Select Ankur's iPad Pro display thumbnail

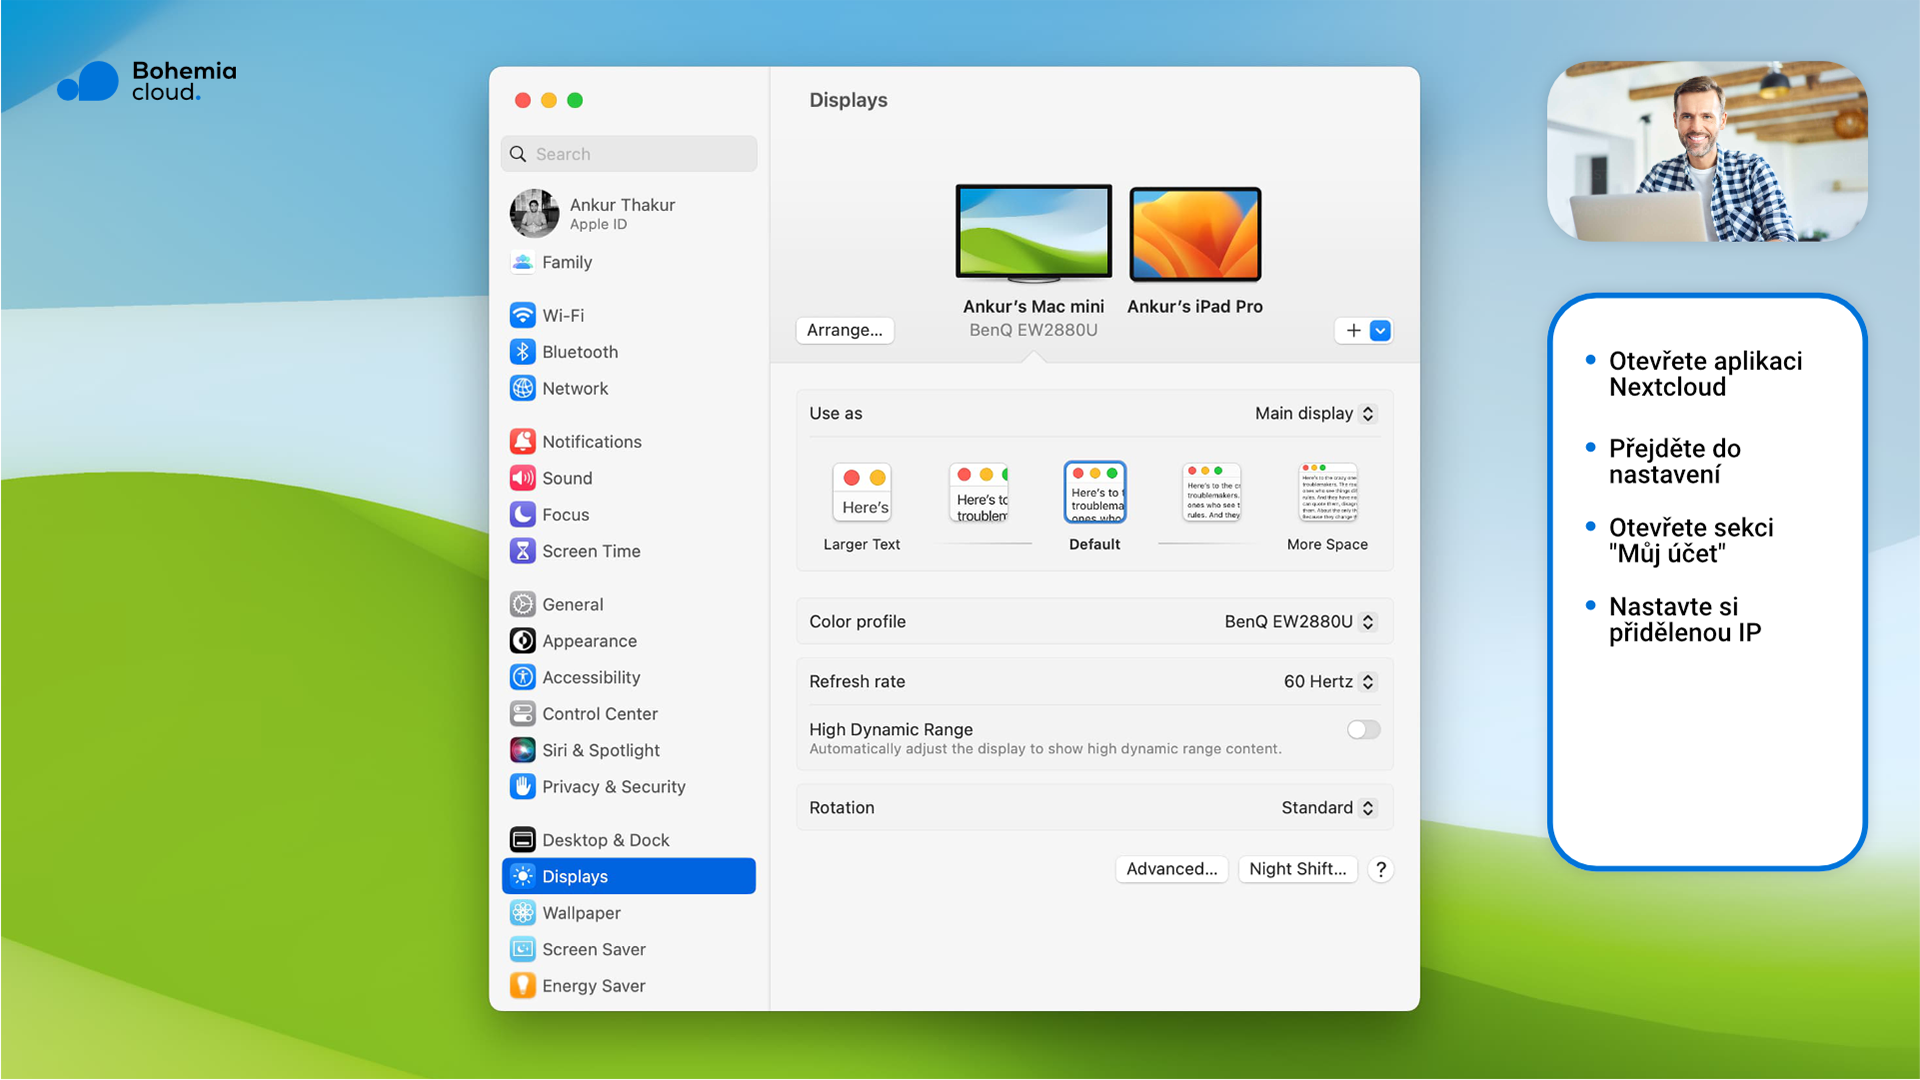pyautogui.click(x=1195, y=235)
